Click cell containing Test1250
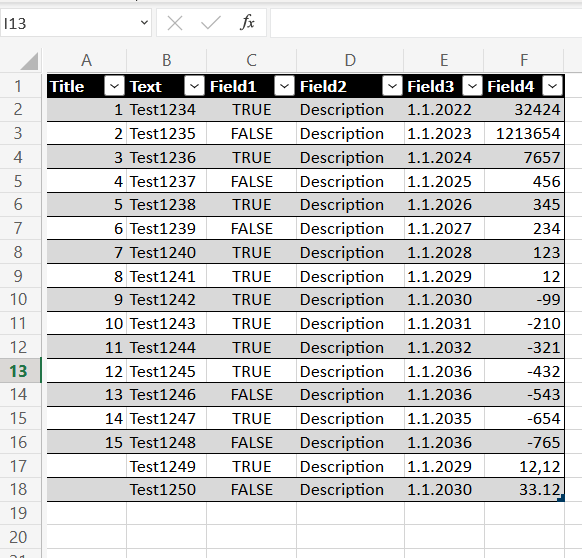The width and height of the screenshot is (582, 558). [x=167, y=490]
